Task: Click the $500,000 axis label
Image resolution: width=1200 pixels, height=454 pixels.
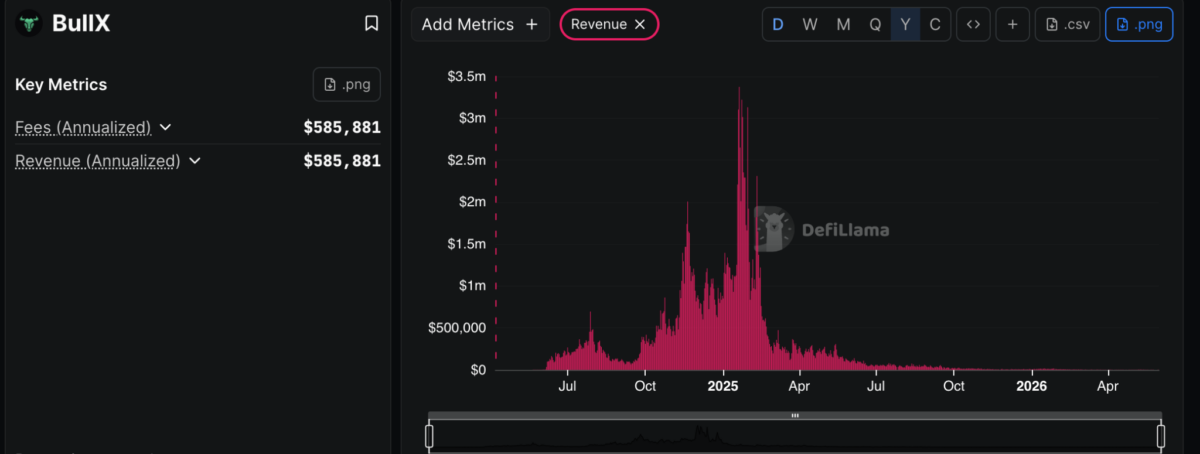Action: pyautogui.click(x=457, y=327)
